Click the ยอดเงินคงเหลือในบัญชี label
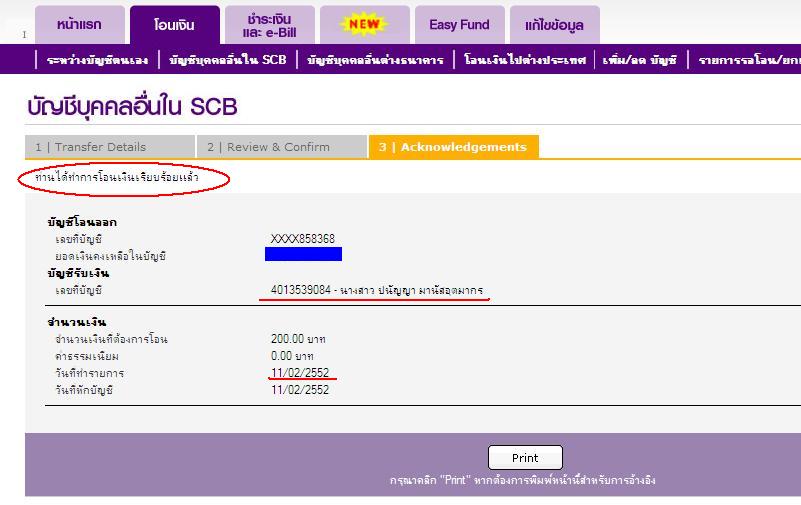 tap(110, 256)
